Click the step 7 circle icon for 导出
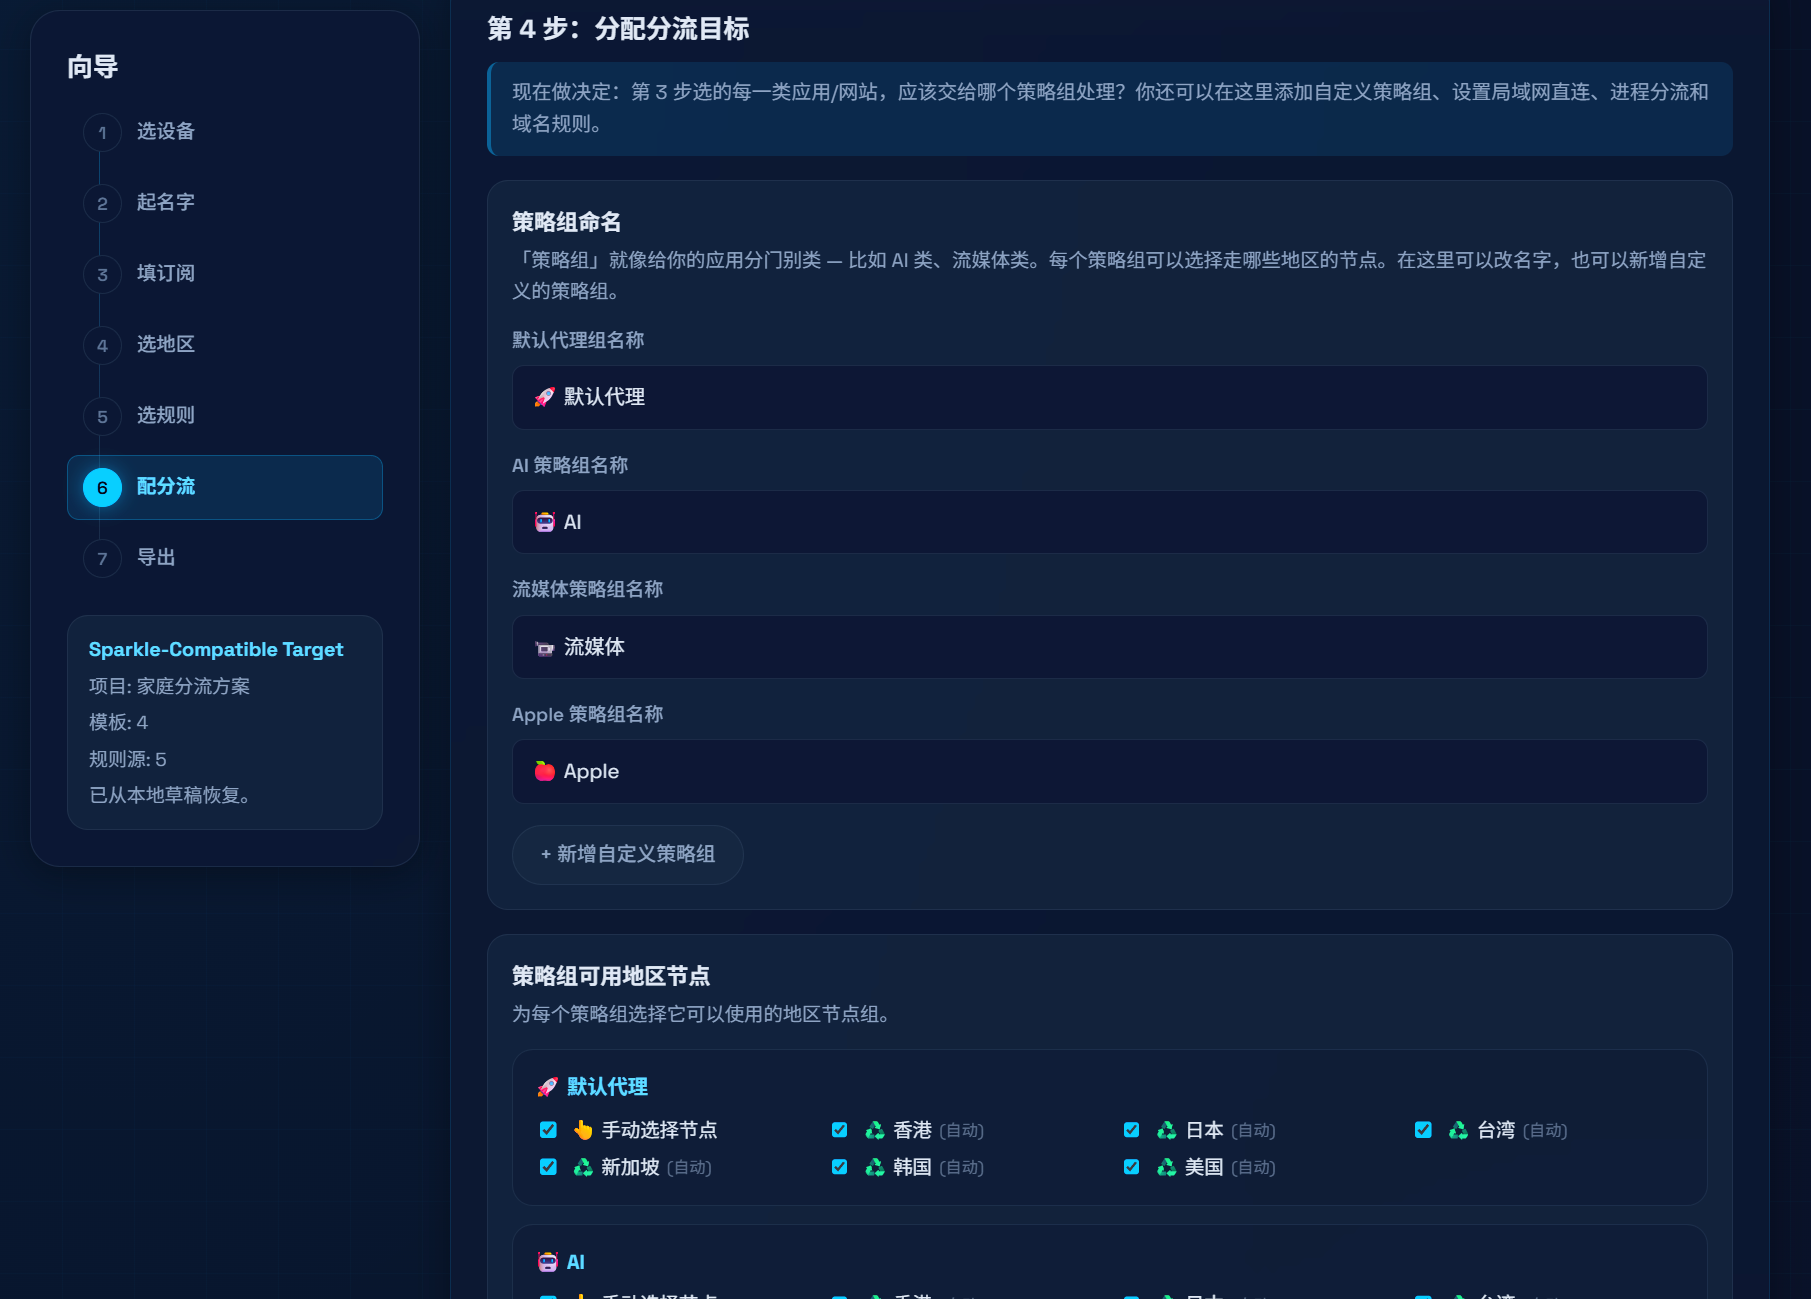1811x1299 pixels. tap(102, 559)
